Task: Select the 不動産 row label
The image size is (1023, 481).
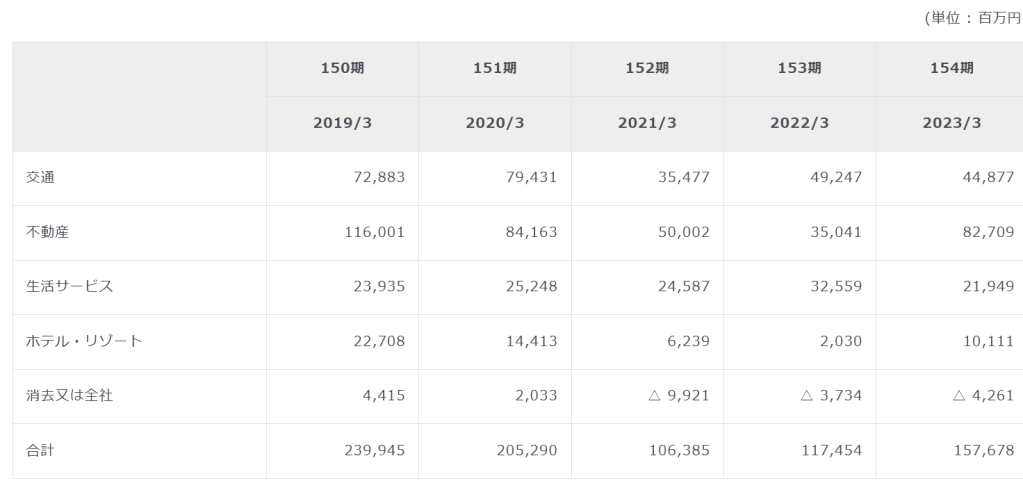Action: [47, 232]
